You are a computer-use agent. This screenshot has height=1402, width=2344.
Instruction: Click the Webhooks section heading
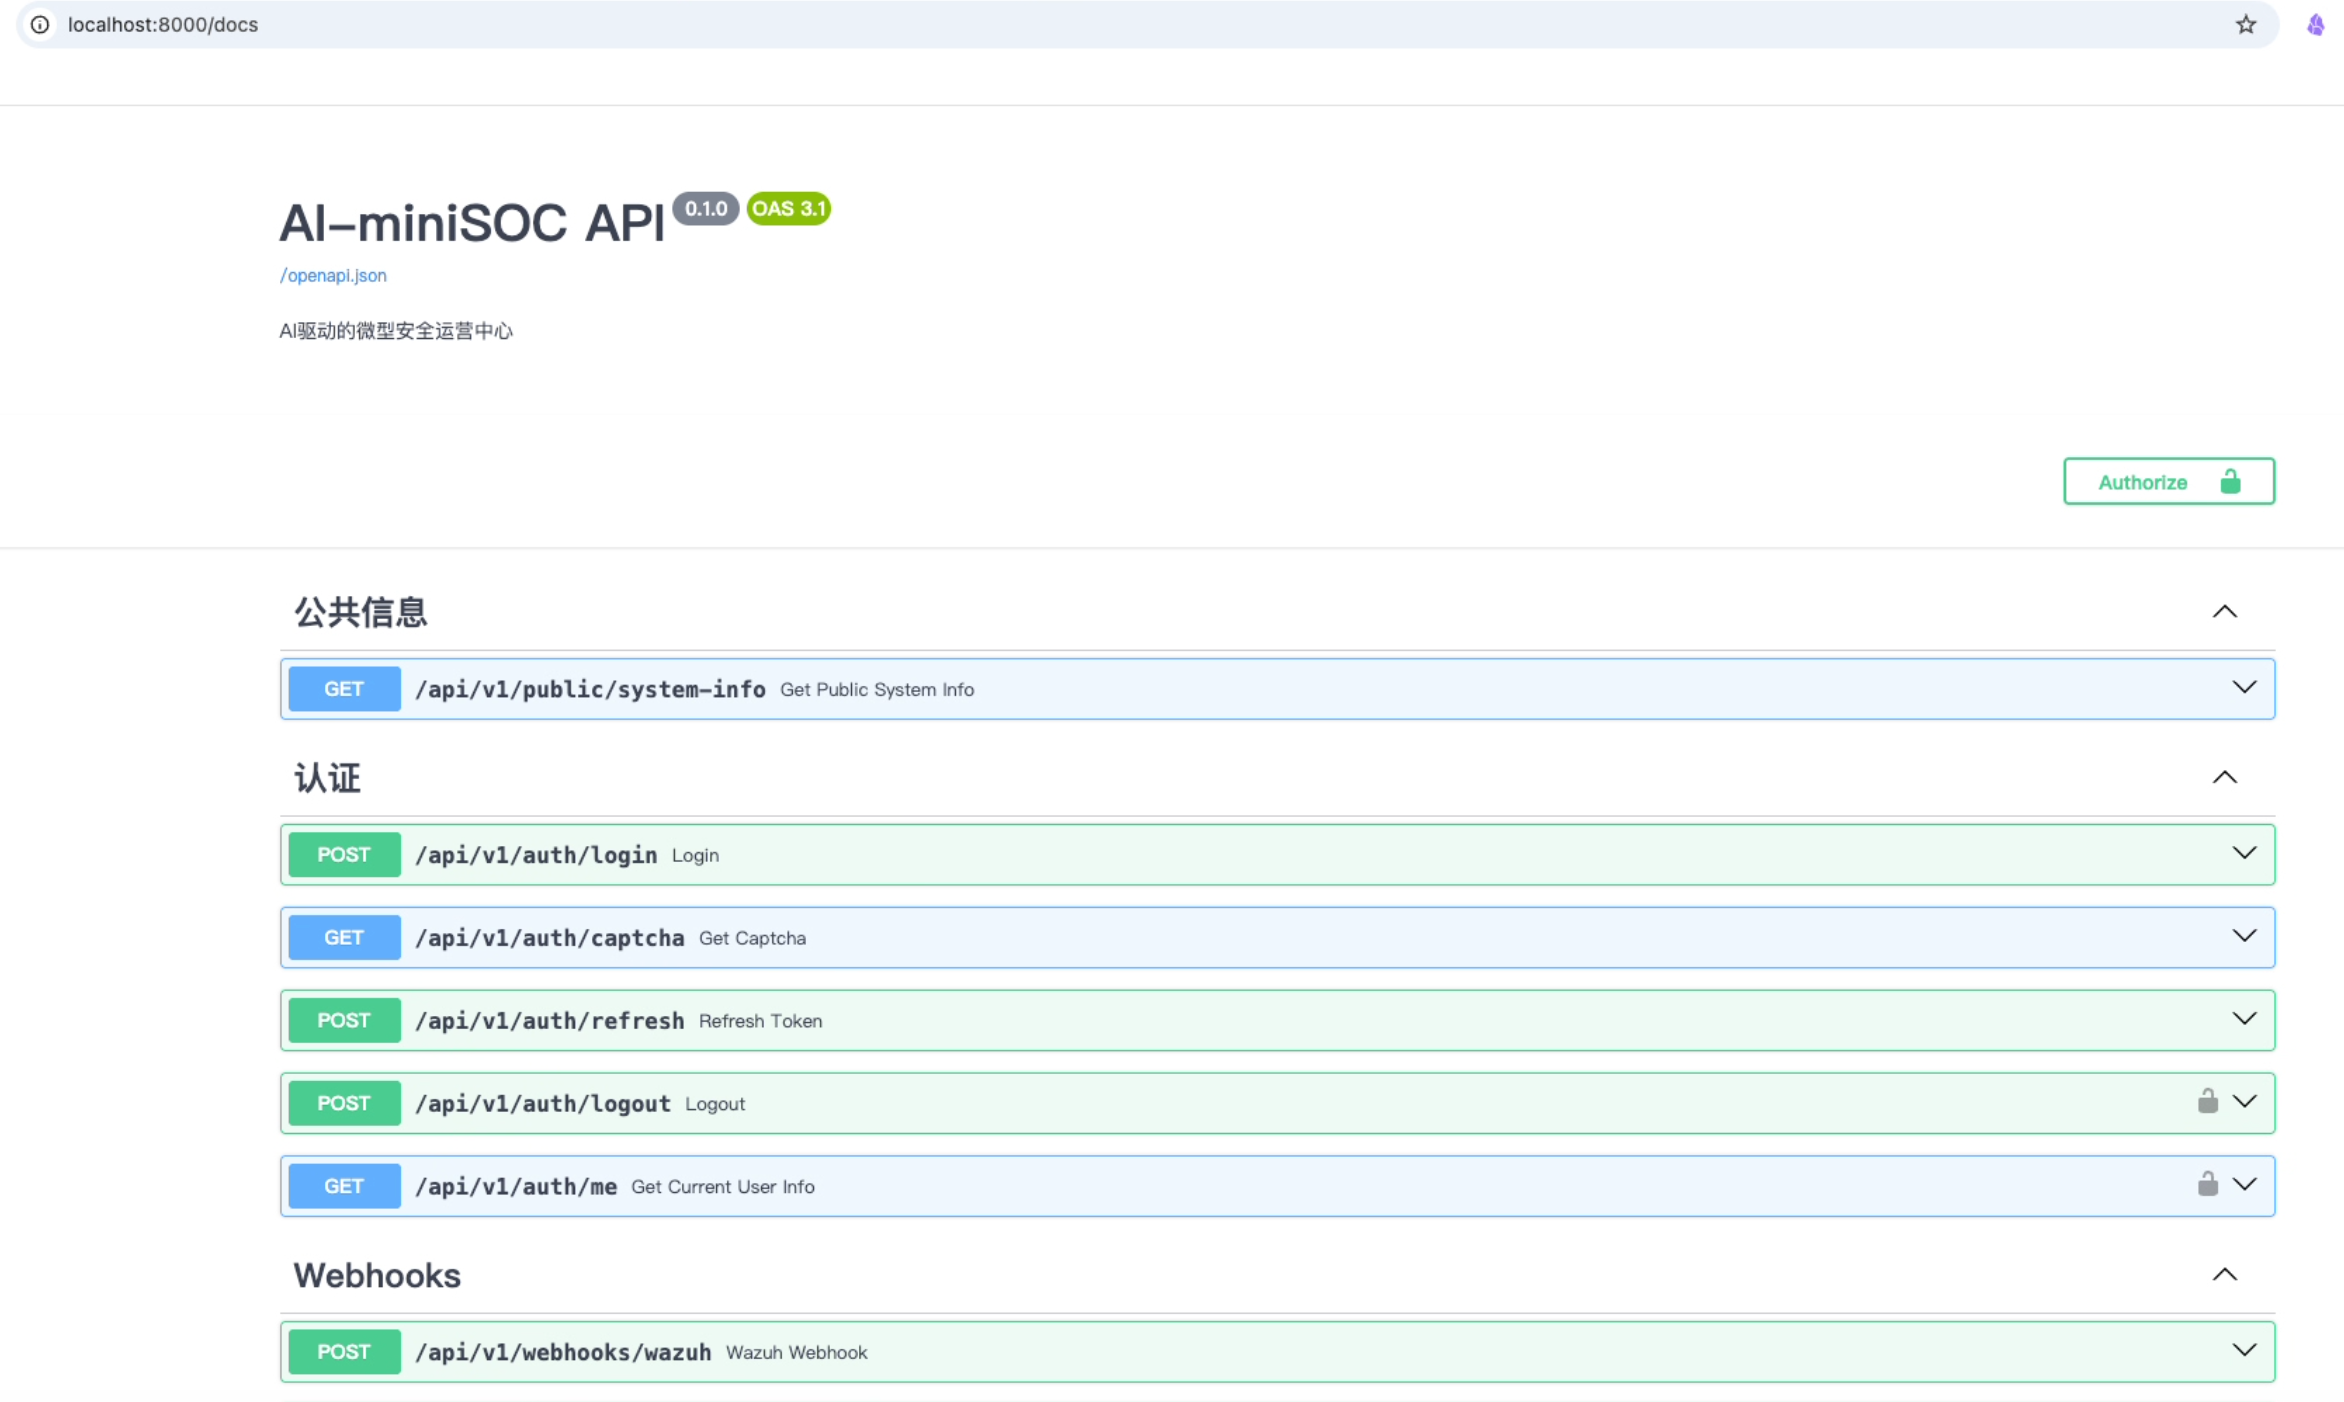(377, 1275)
